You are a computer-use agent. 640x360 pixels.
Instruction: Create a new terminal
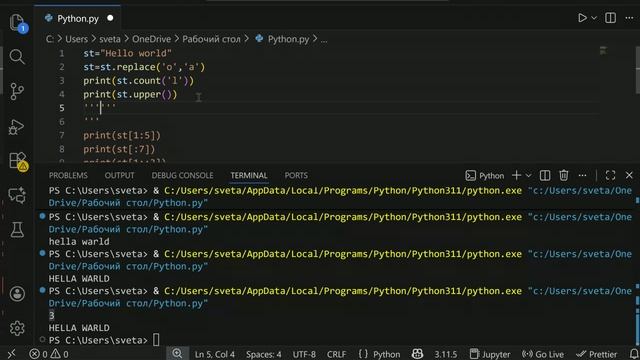(x=516, y=176)
